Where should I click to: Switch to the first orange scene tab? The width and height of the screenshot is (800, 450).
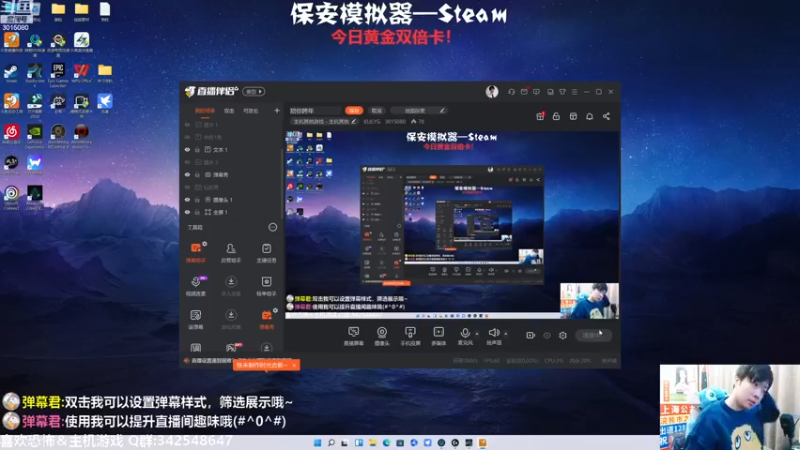pyautogui.click(x=205, y=111)
